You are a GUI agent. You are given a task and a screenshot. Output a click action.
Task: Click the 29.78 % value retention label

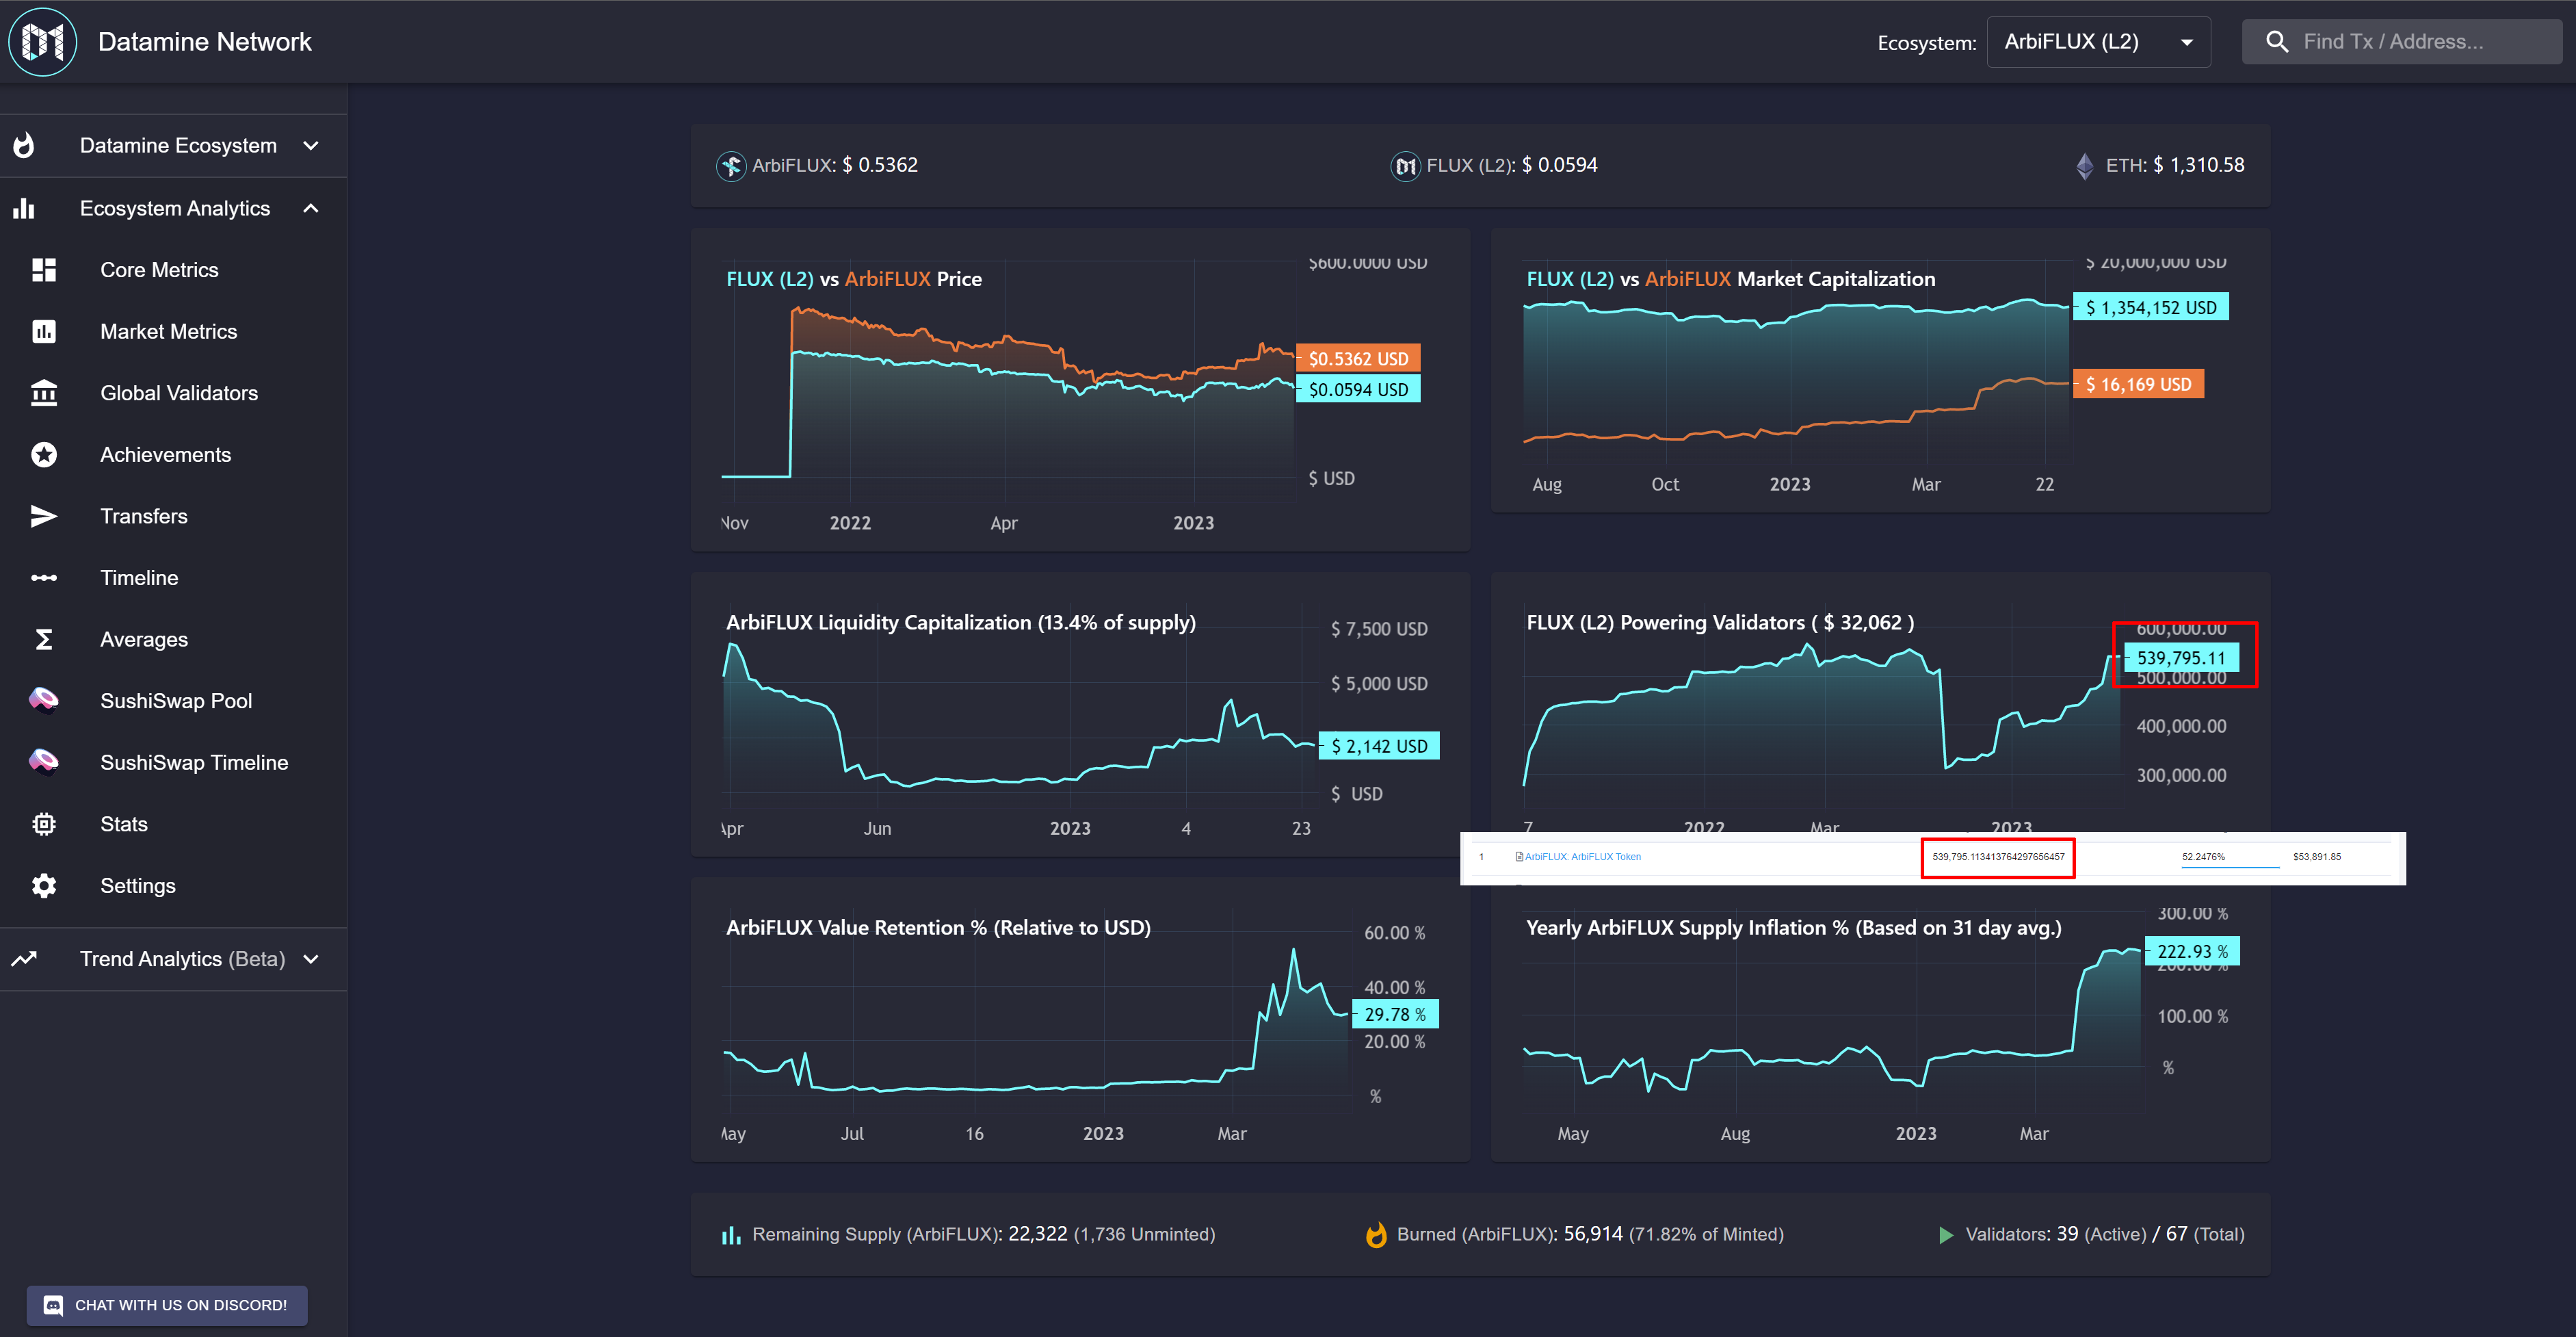(1395, 1015)
